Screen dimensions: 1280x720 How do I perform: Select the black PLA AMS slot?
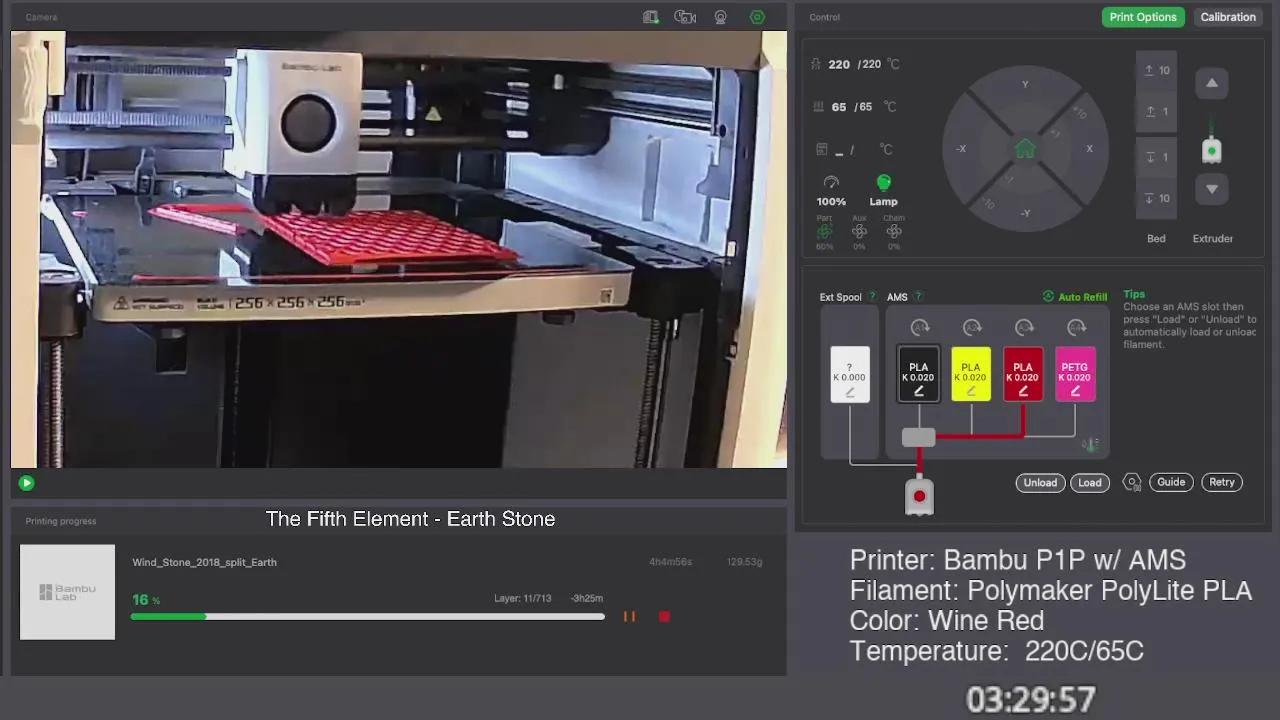click(918, 375)
